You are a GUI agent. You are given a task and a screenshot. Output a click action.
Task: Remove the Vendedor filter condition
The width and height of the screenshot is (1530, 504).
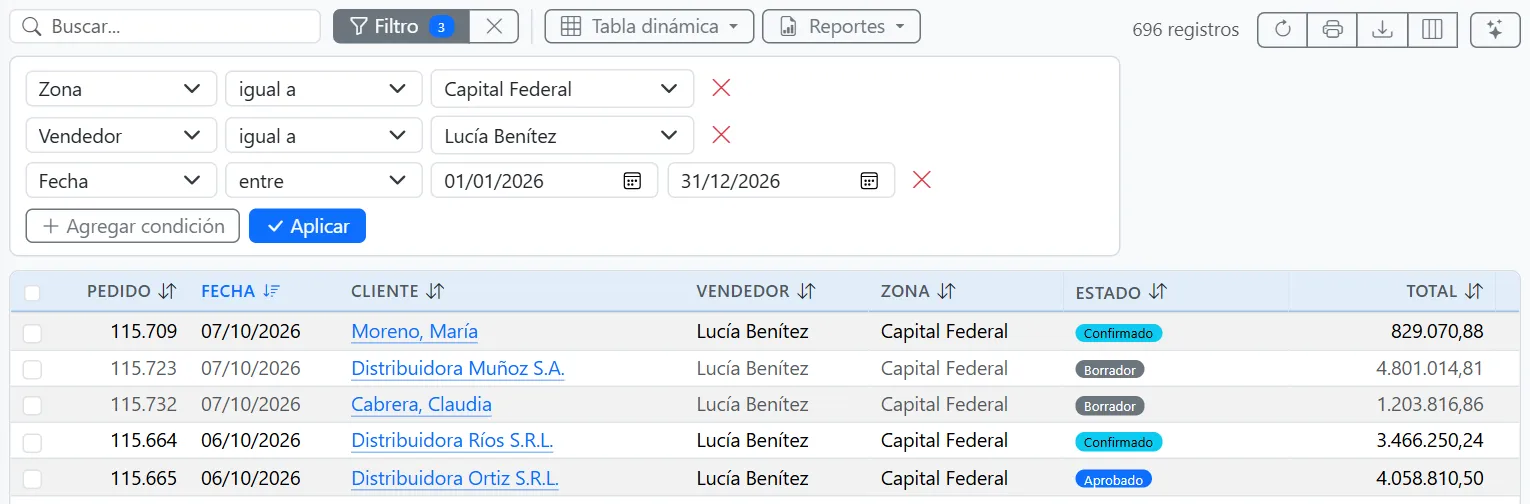pyautogui.click(x=721, y=135)
